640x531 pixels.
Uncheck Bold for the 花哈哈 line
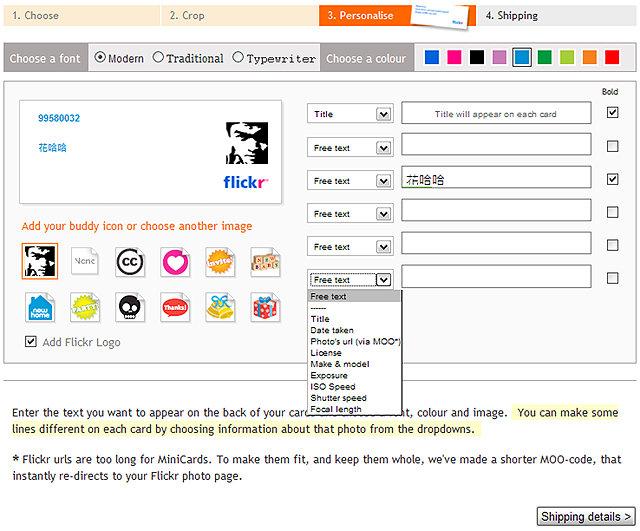612,179
